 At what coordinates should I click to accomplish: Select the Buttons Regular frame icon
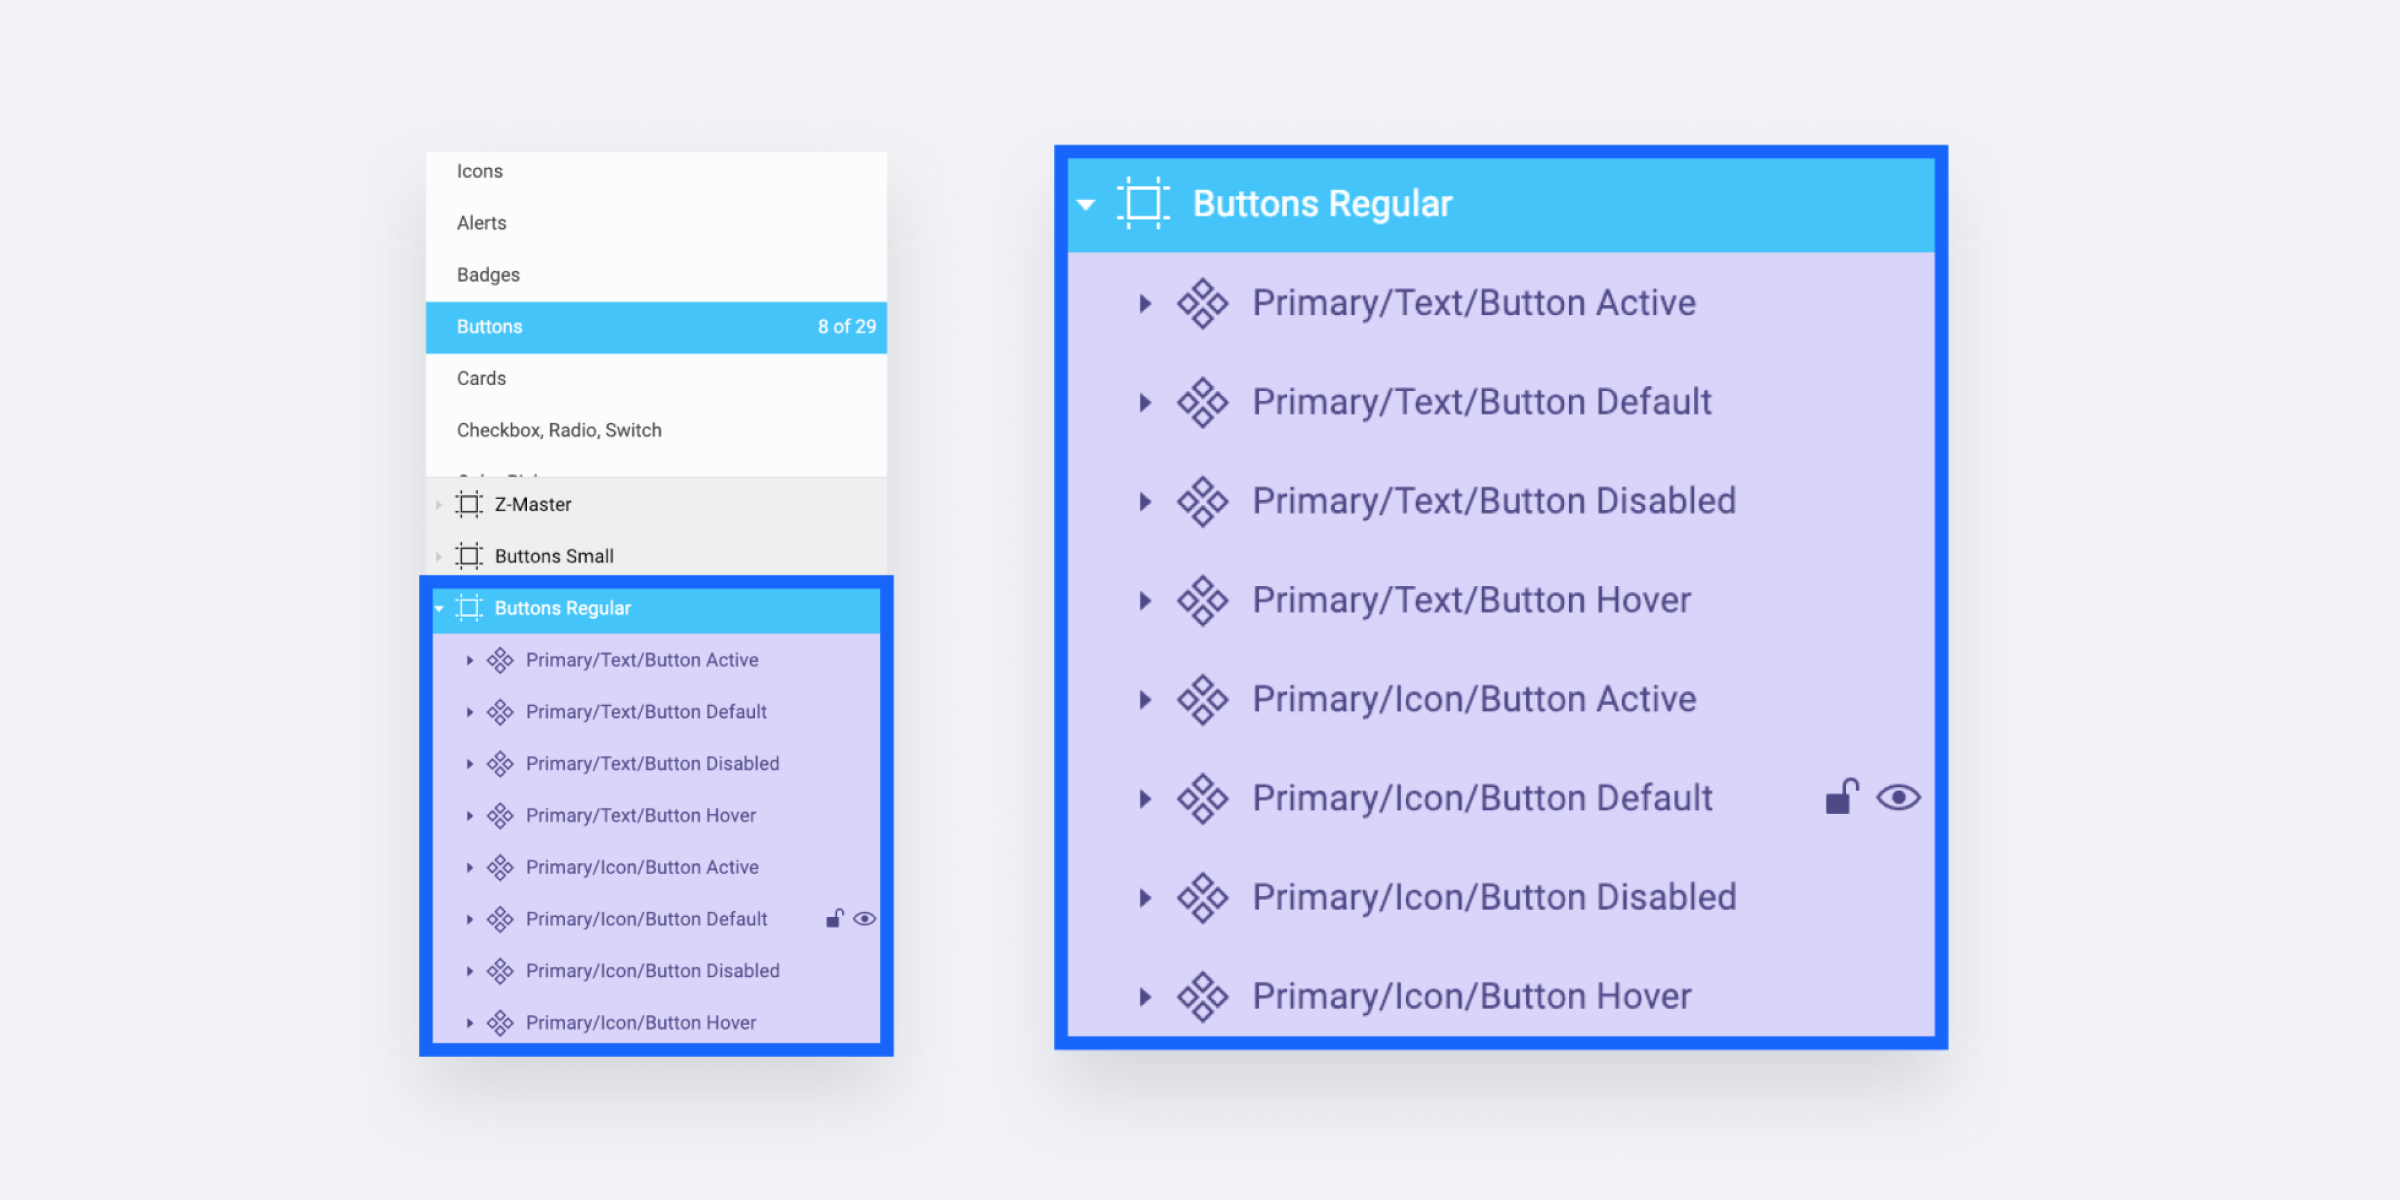click(467, 608)
